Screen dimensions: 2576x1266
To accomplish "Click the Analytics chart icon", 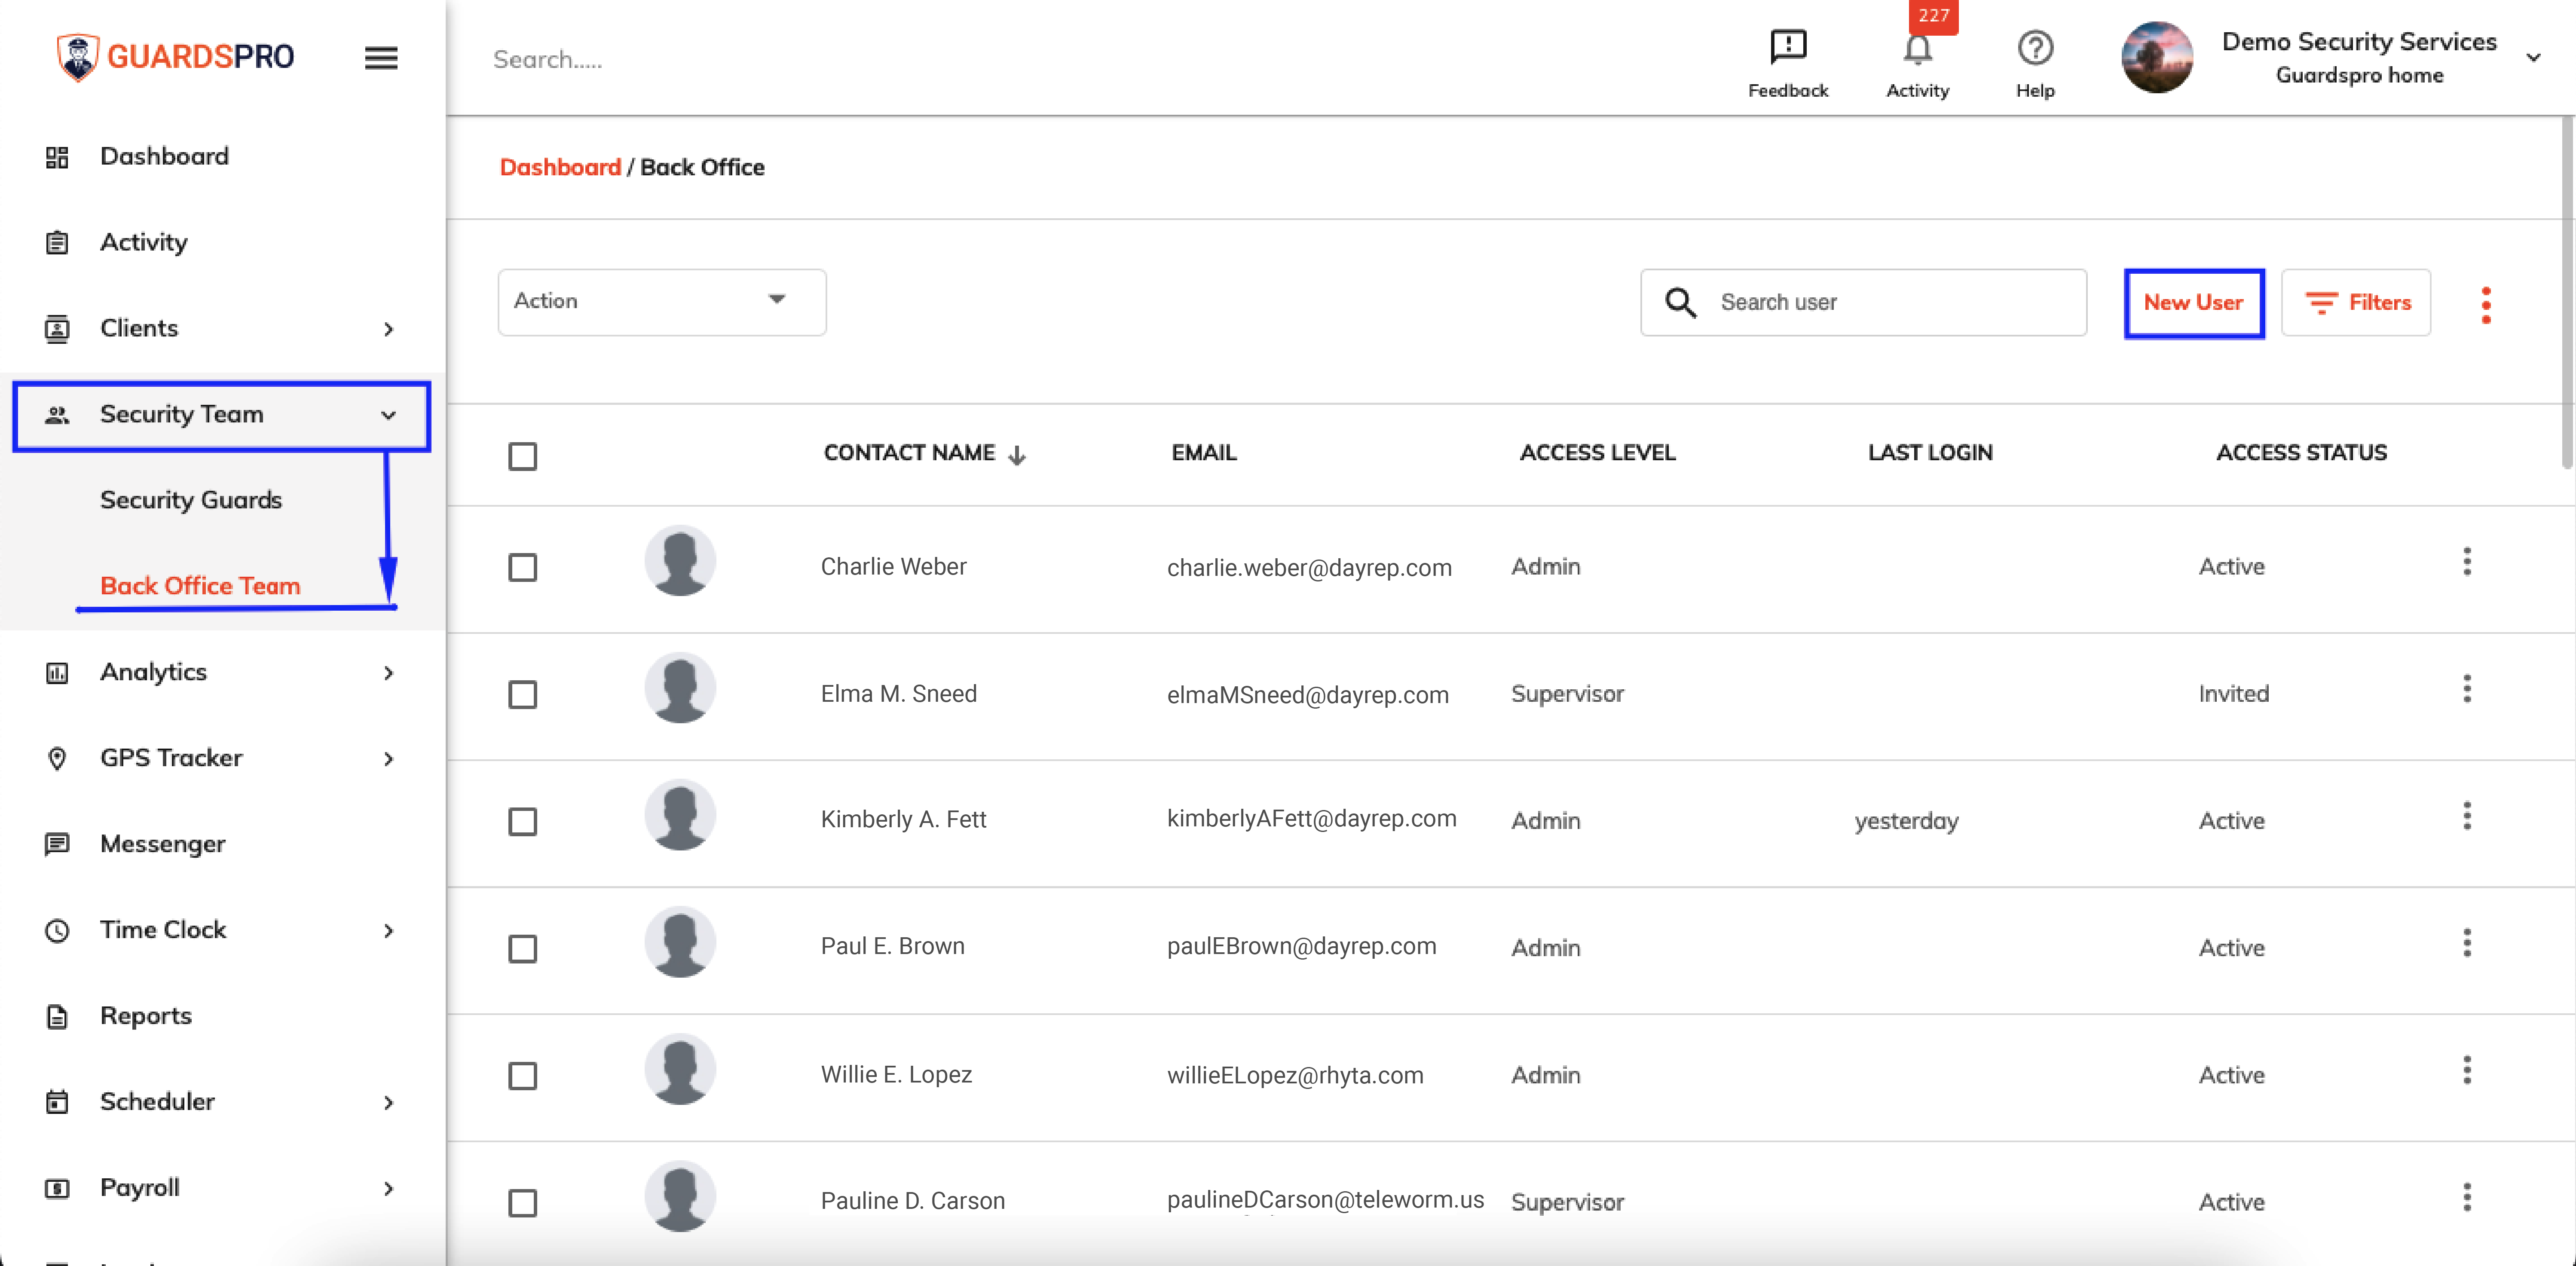I will coord(57,673).
